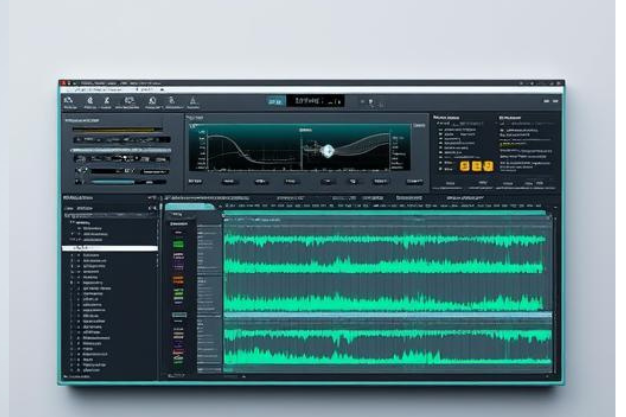Click the red application icon in the title bar
This screenshot has width=626, height=417.
click(x=63, y=83)
